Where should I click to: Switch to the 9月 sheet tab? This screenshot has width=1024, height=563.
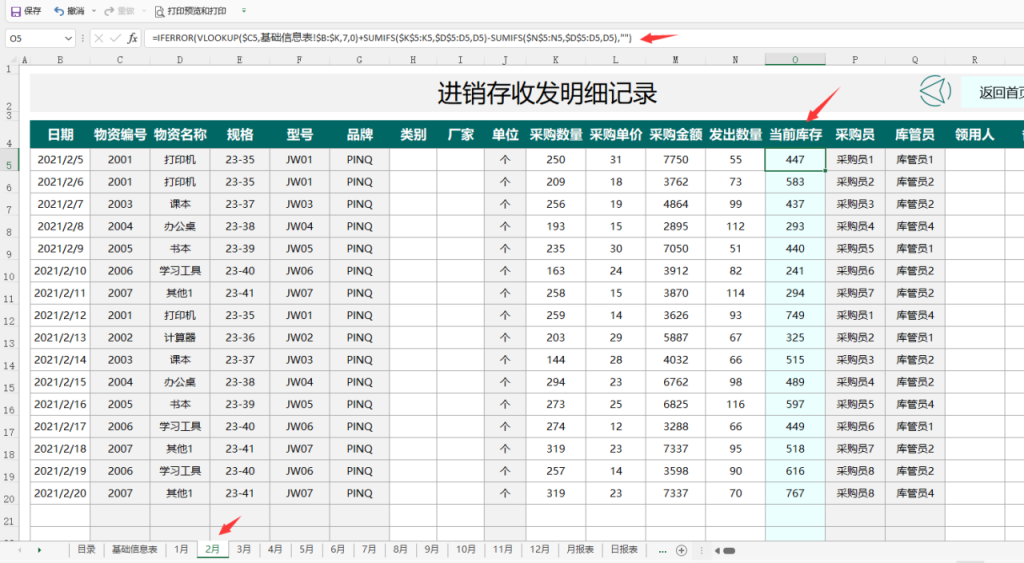click(432, 549)
